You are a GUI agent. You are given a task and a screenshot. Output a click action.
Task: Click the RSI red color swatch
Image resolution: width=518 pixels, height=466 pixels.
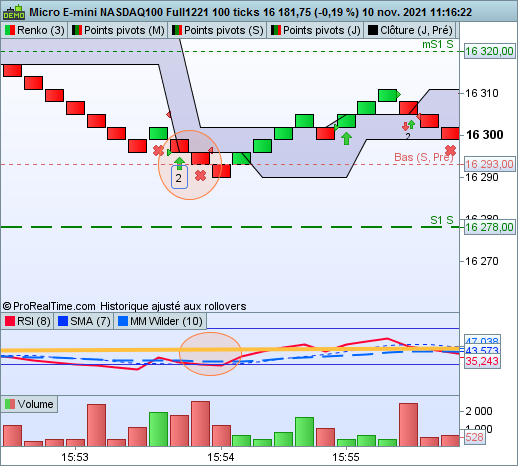(x=10, y=321)
